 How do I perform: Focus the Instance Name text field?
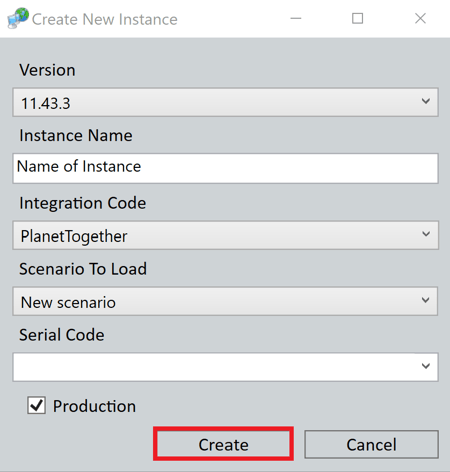point(225,168)
